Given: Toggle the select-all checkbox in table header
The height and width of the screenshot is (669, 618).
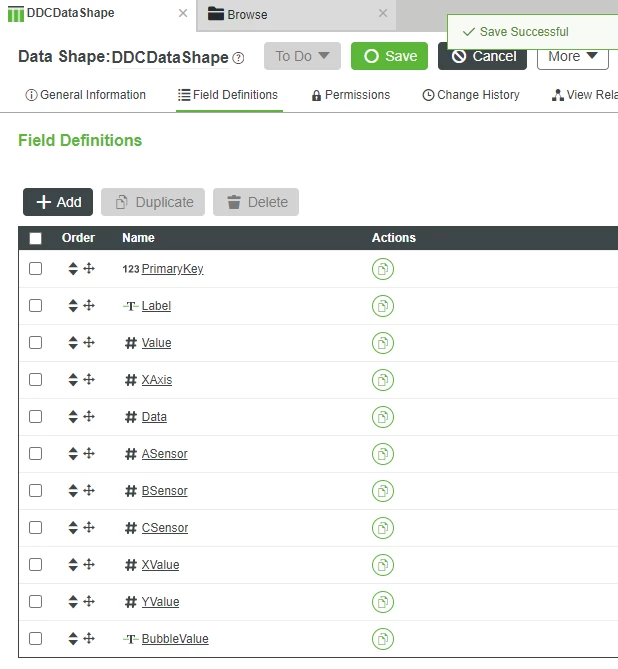Looking at the screenshot, I should coord(35,238).
